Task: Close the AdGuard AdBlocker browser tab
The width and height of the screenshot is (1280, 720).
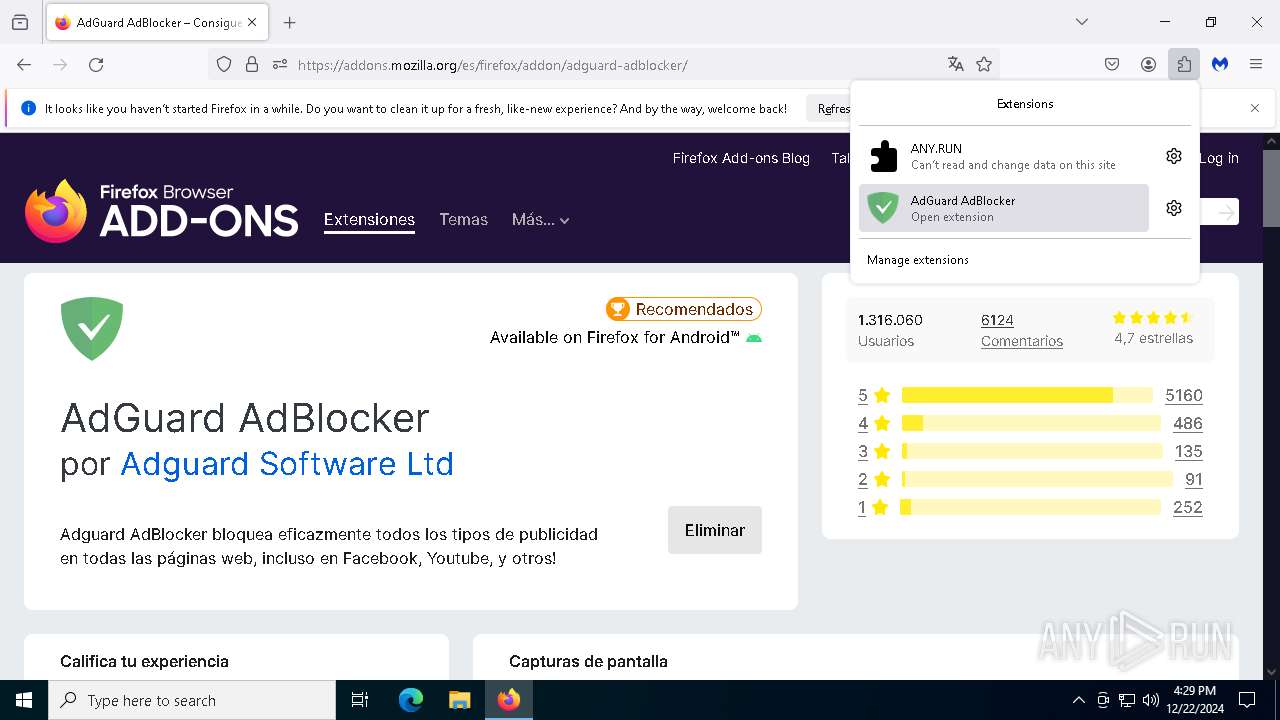Action: point(252,22)
